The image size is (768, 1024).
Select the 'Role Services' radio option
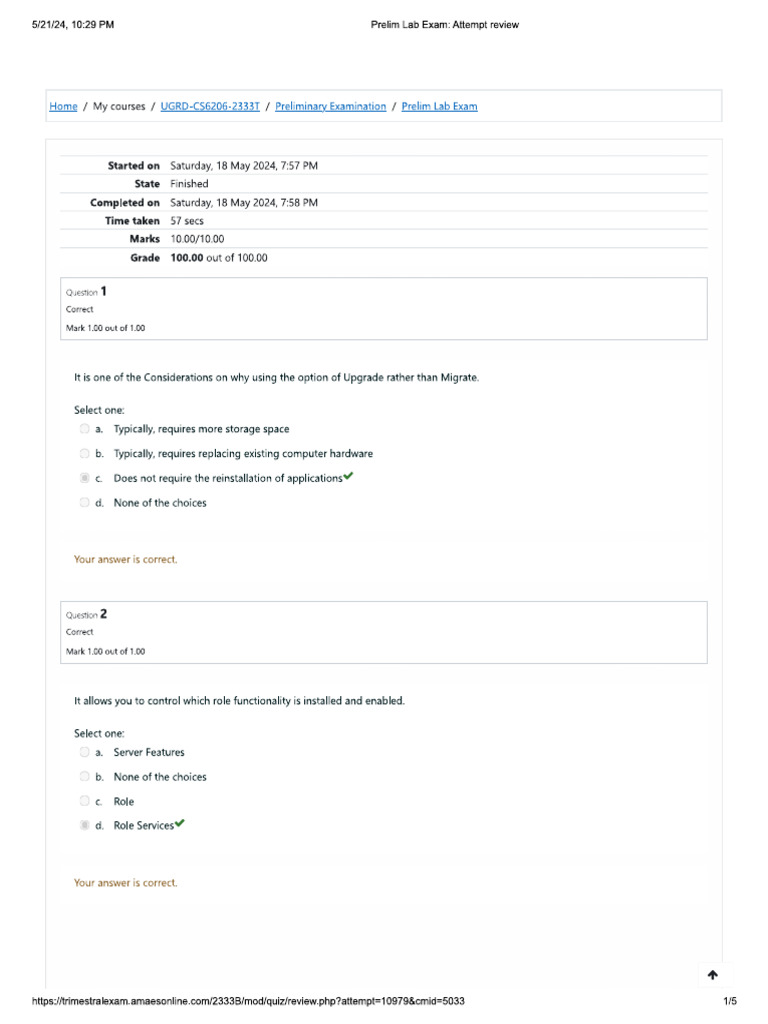coord(85,826)
